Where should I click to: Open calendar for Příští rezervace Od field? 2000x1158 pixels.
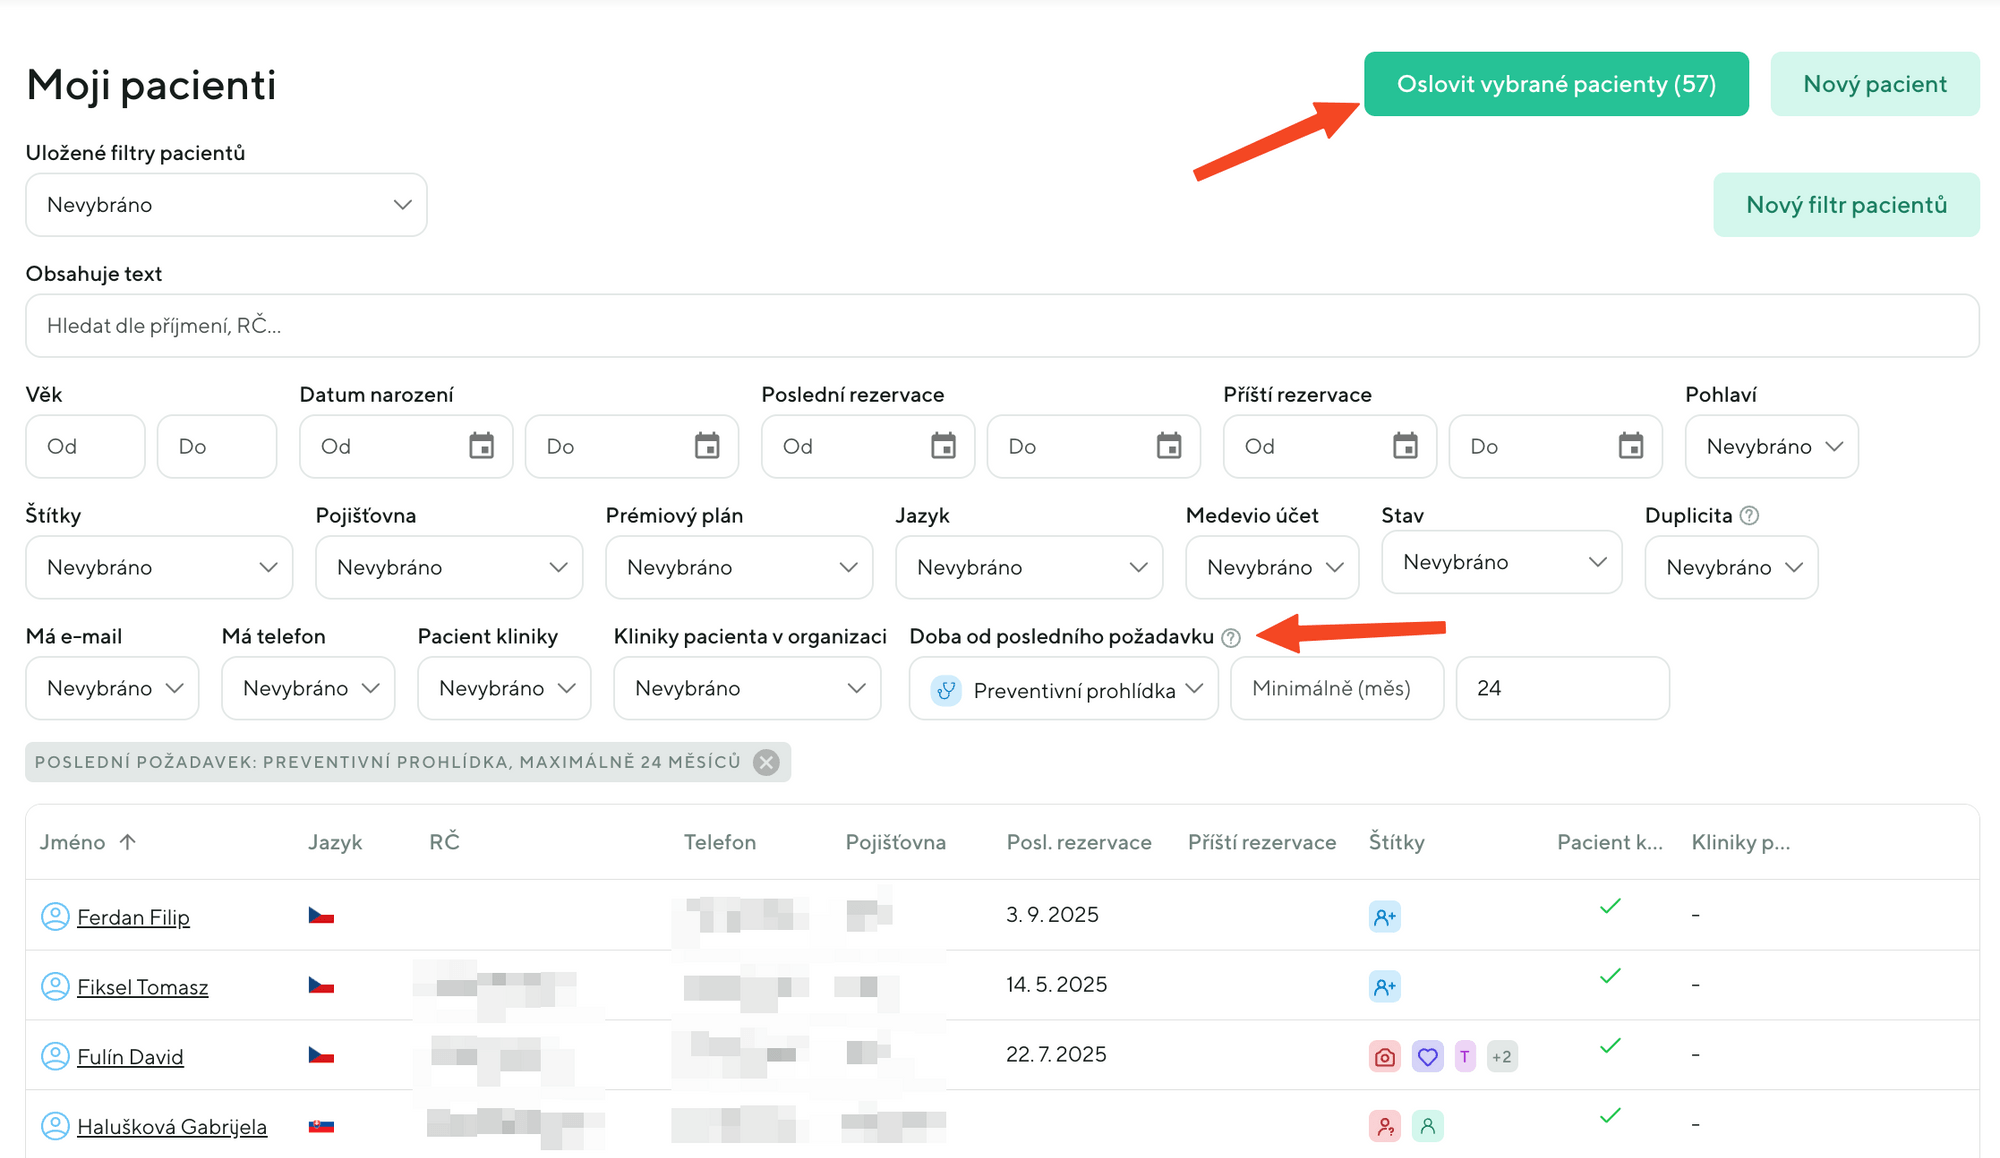coord(1405,446)
